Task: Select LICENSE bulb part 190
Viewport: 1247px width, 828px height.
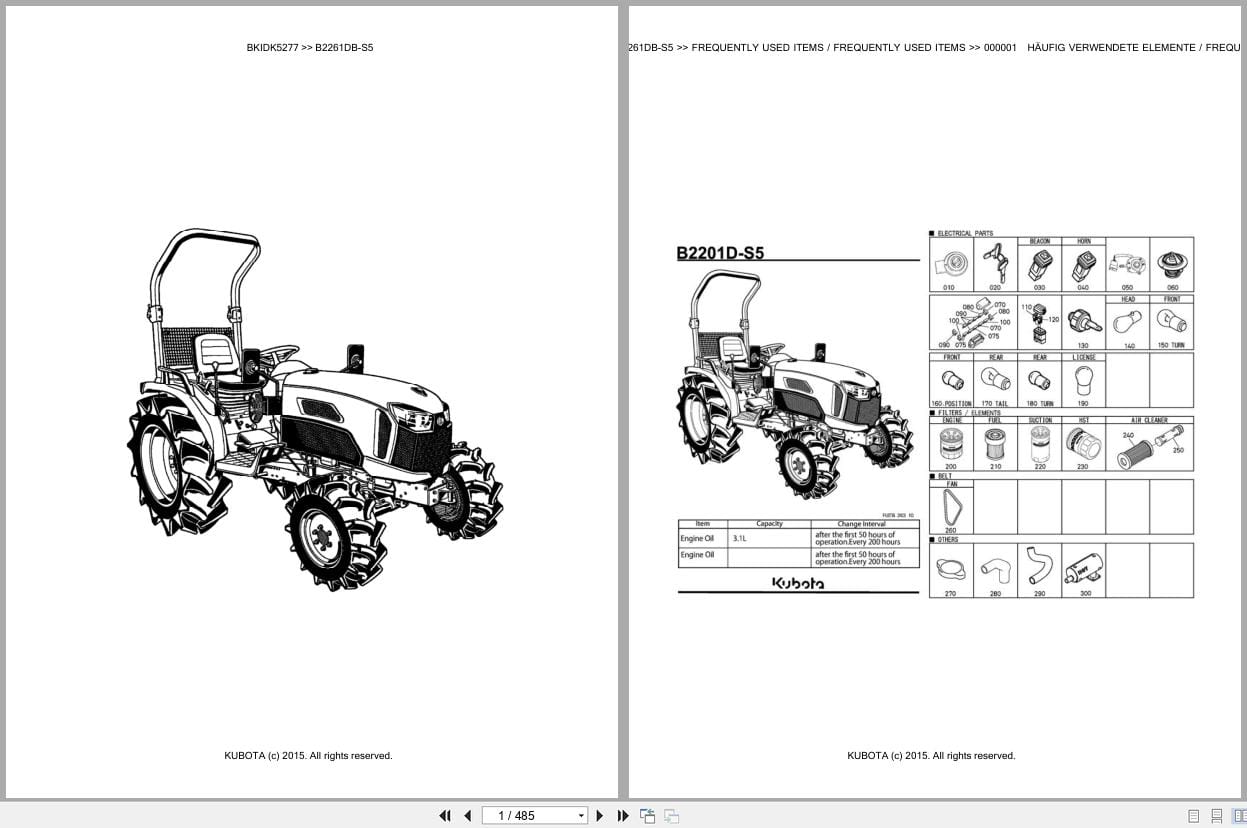Action: [1083, 381]
